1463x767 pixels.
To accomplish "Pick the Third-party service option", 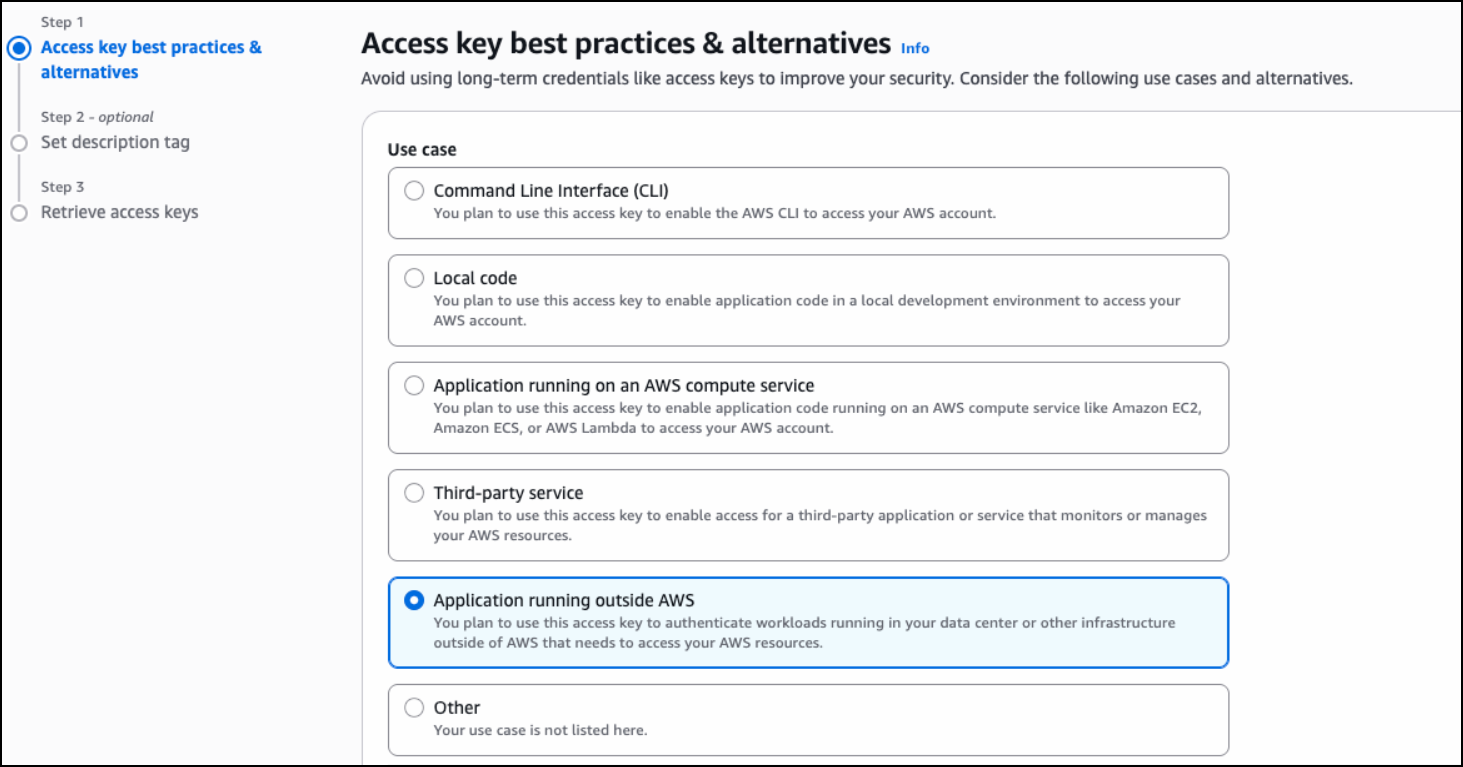I will pyautogui.click(x=414, y=493).
